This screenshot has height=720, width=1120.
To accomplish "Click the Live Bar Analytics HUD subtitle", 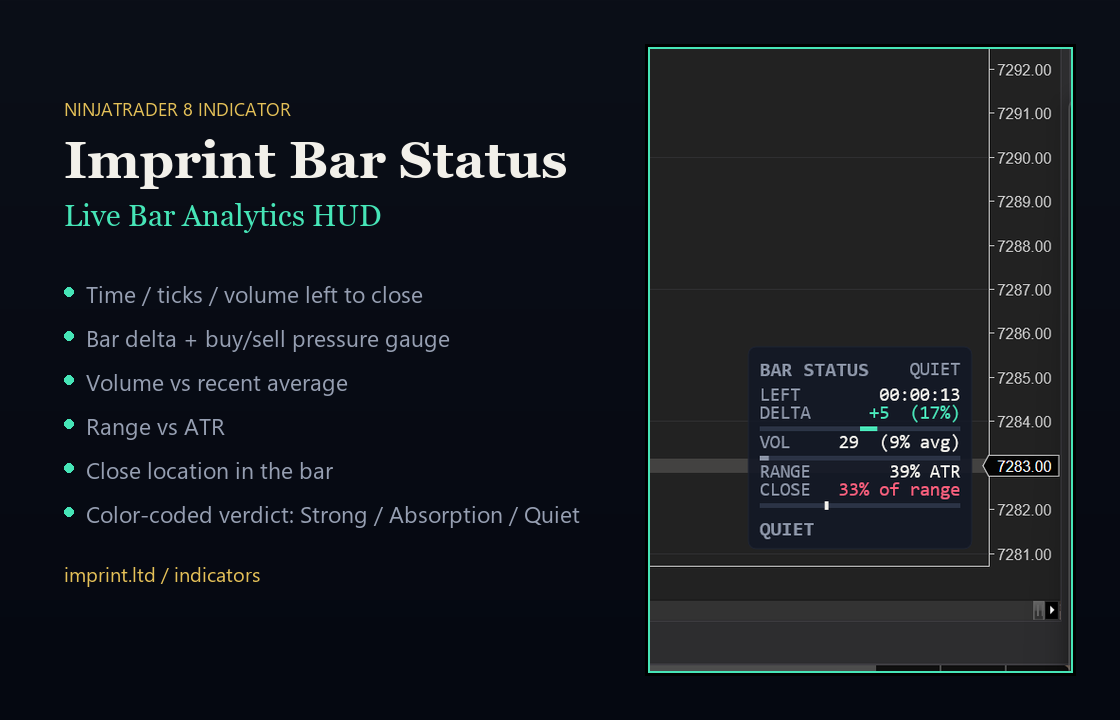I will 223,216.
